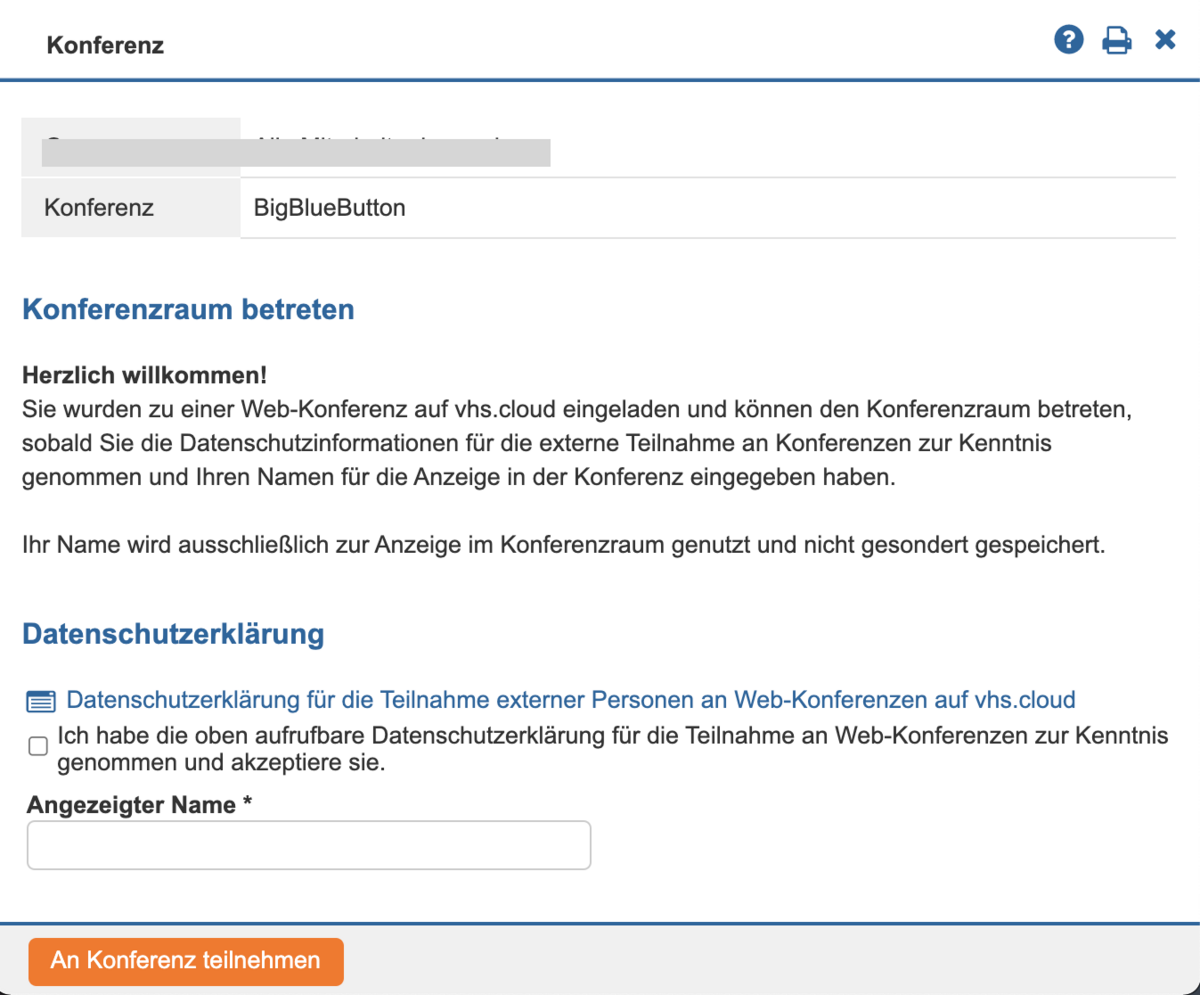This screenshot has height=995, width=1200.
Task: Click the 'Angezeigter Name *' field label
Action: point(130,805)
